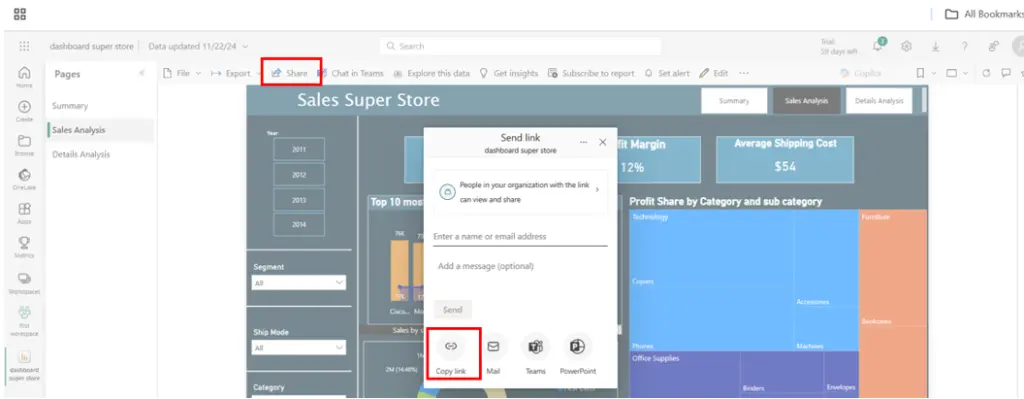This screenshot has width=1024, height=399.
Task: Open more options ellipsis in Send link dialog
Action: tap(583, 142)
